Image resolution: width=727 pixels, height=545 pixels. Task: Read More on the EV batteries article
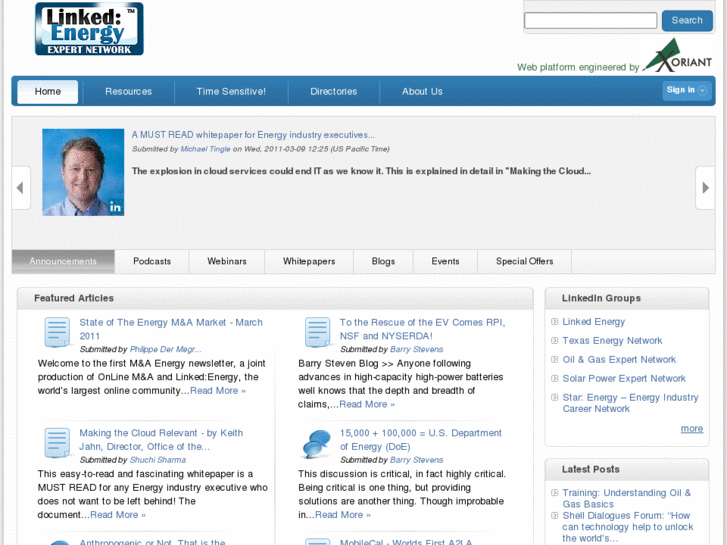367,404
